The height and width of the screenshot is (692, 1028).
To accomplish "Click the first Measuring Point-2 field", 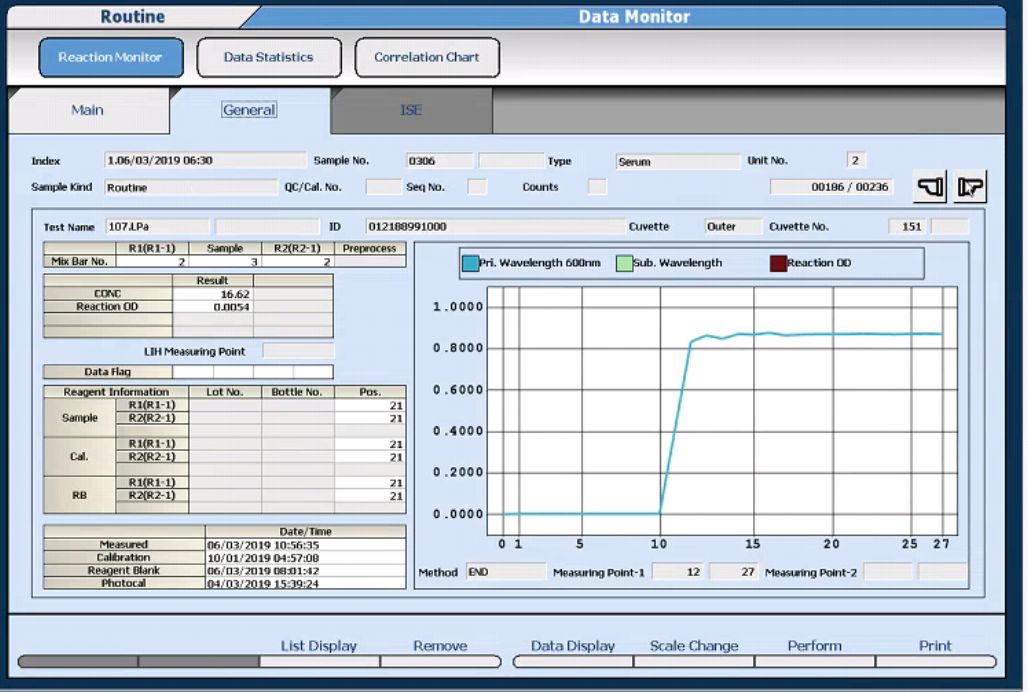I will 888,572.
